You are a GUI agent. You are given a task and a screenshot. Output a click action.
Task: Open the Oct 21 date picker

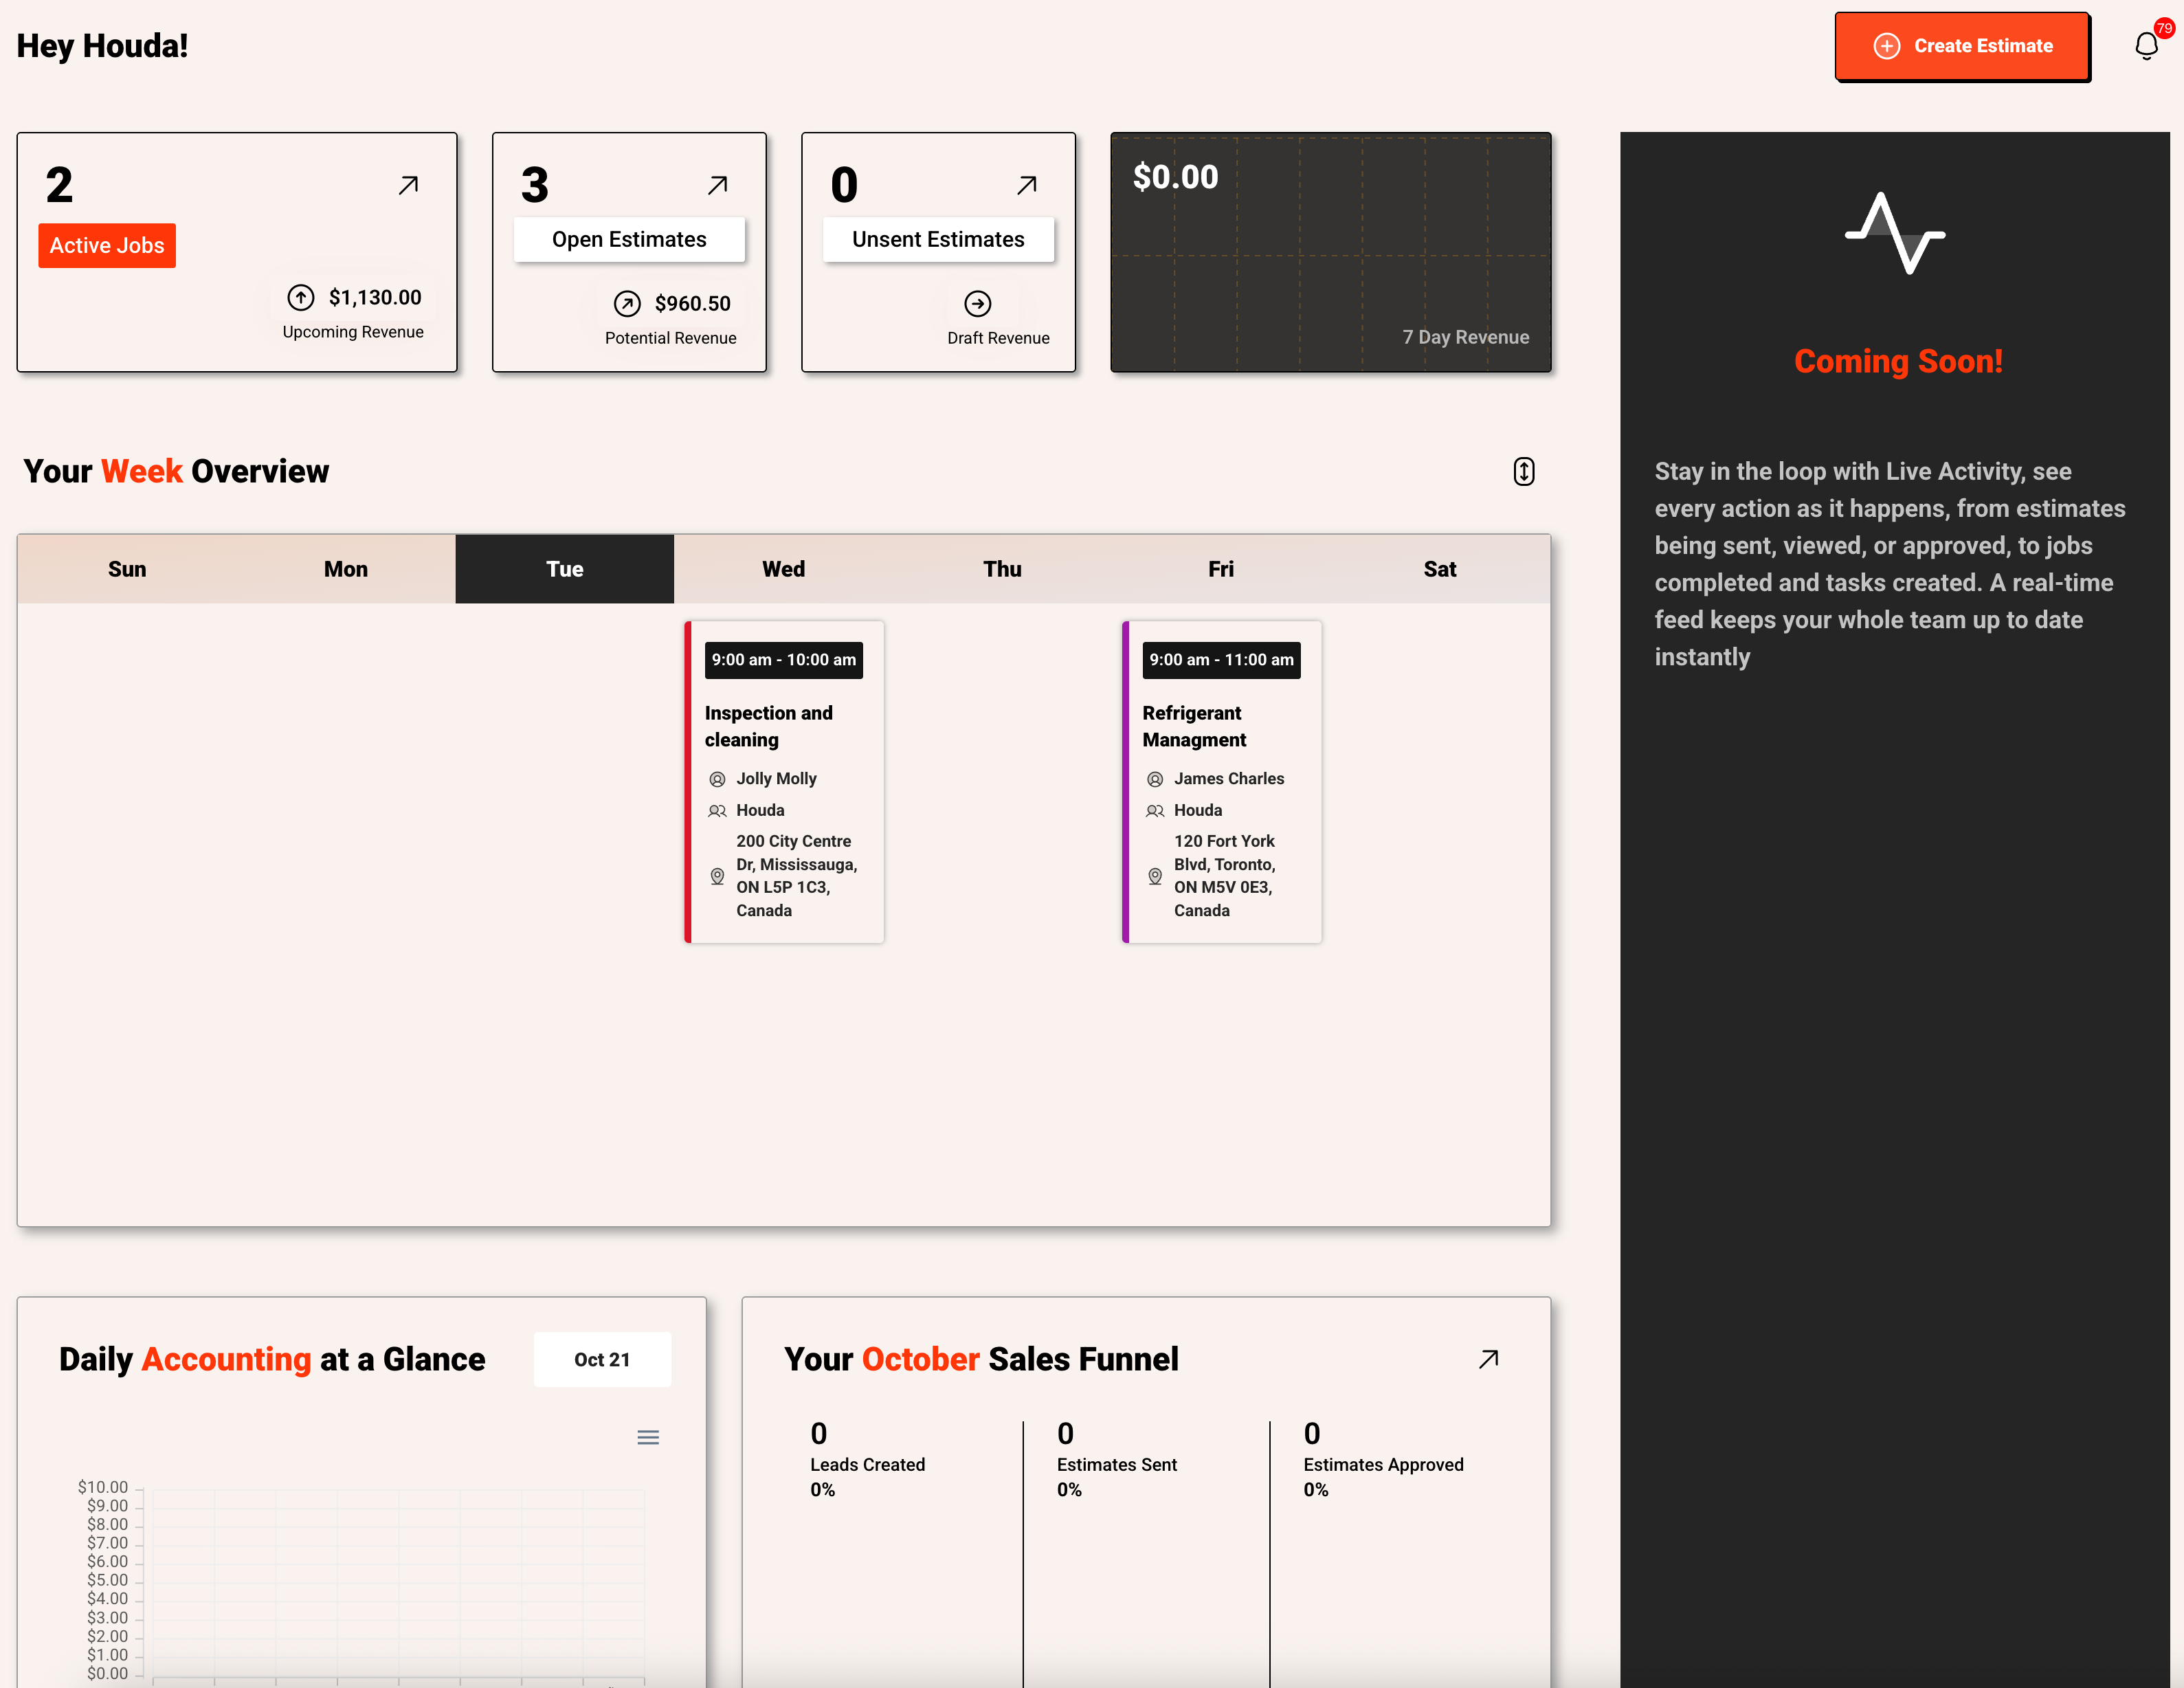pyautogui.click(x=602, y=1359)
